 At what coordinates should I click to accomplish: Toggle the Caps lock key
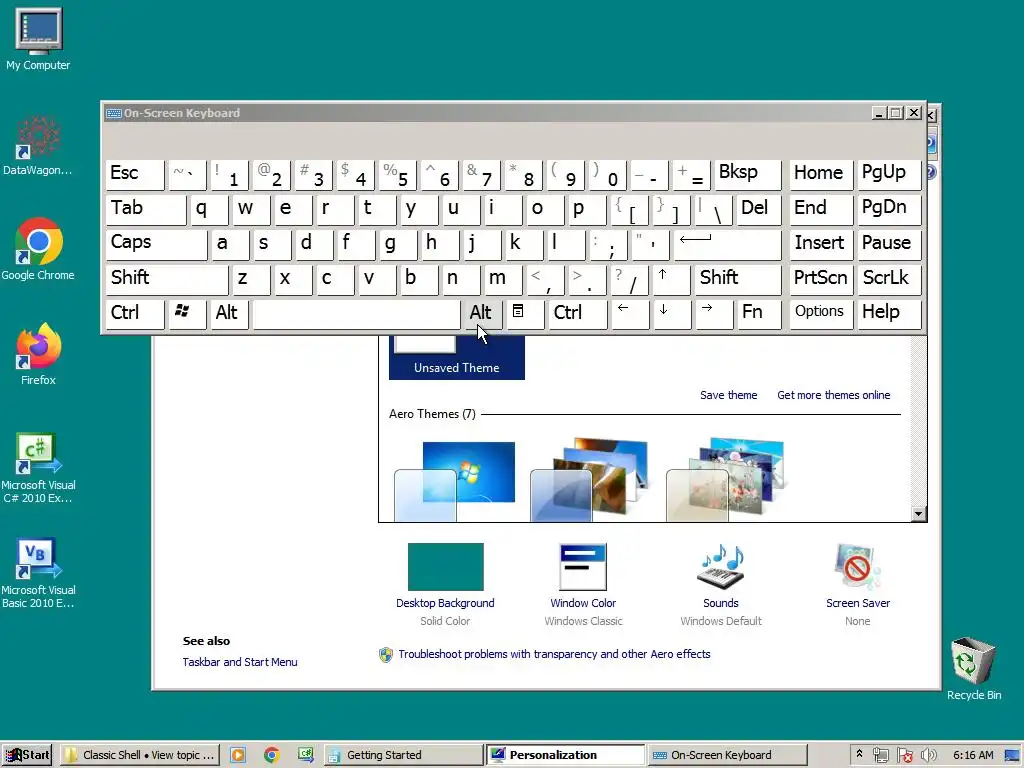pos(156,244)
